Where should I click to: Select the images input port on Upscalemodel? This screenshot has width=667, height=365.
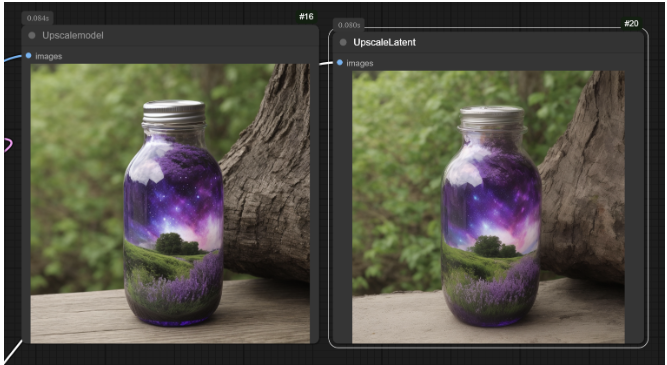click(x=29, y=56)
